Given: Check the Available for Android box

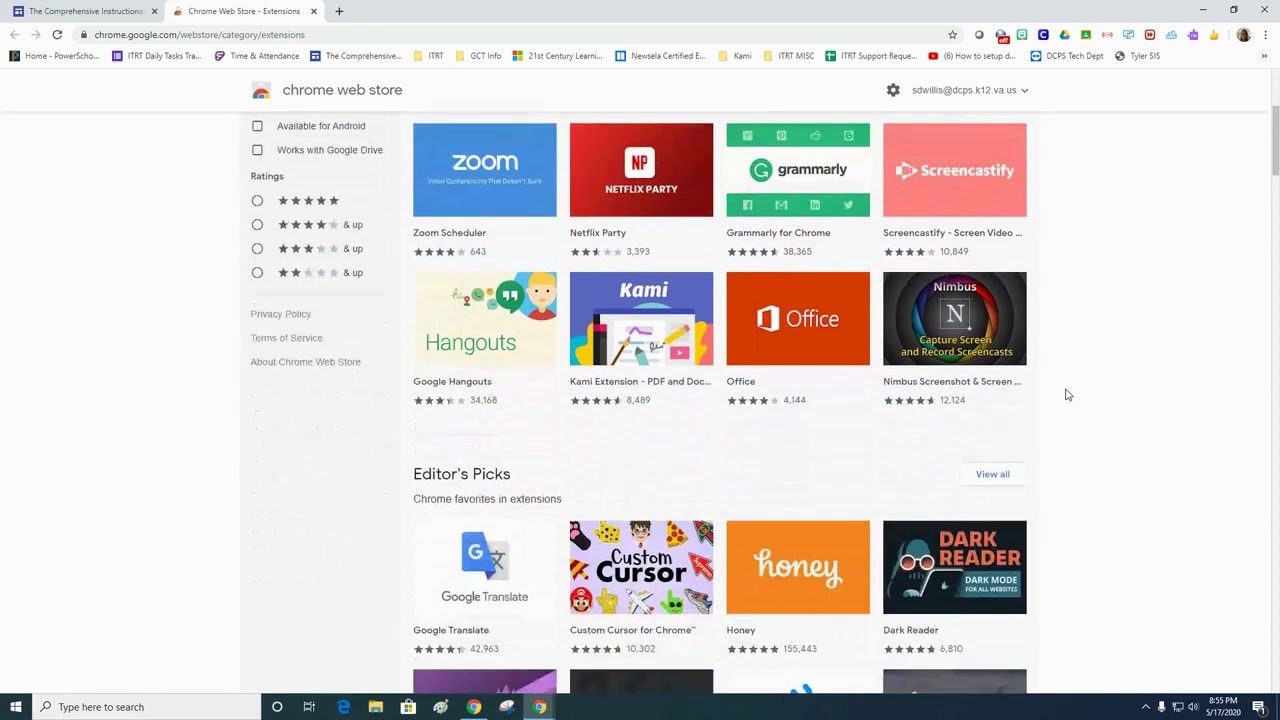Looking at the screenshot, I should click(x=257, y=126).
